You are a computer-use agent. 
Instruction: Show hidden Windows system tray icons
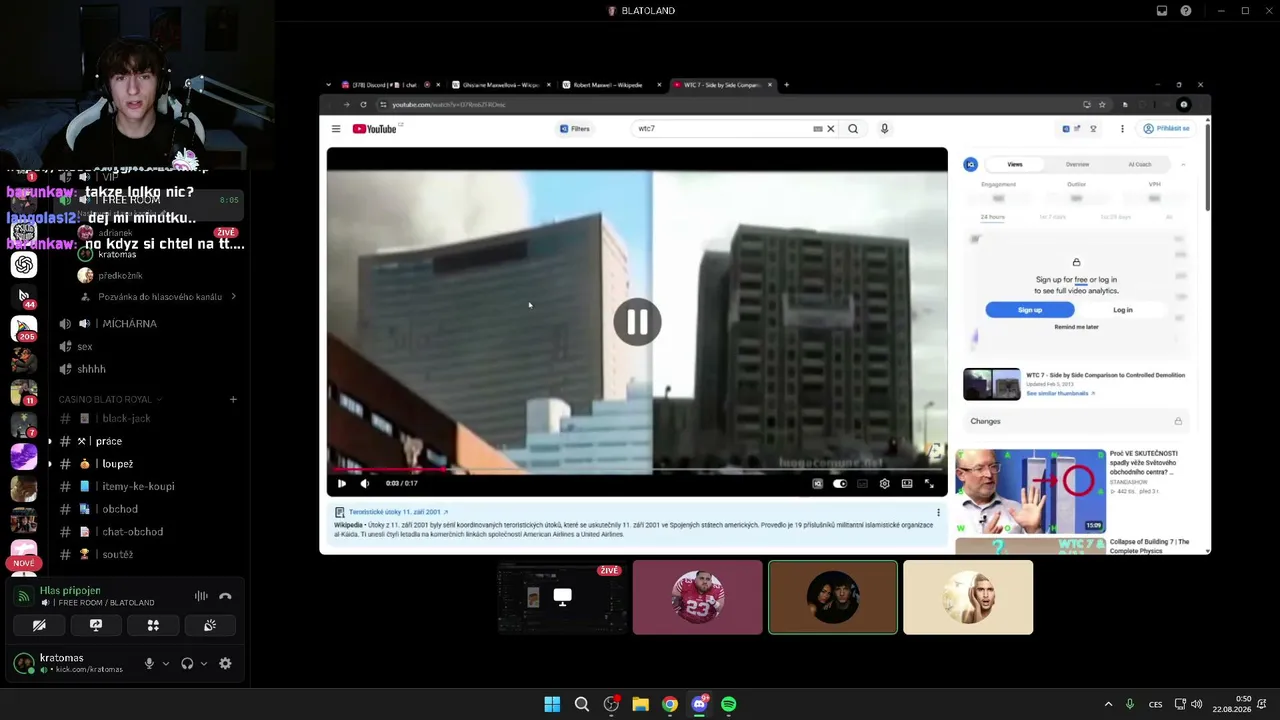(1108, 704)
